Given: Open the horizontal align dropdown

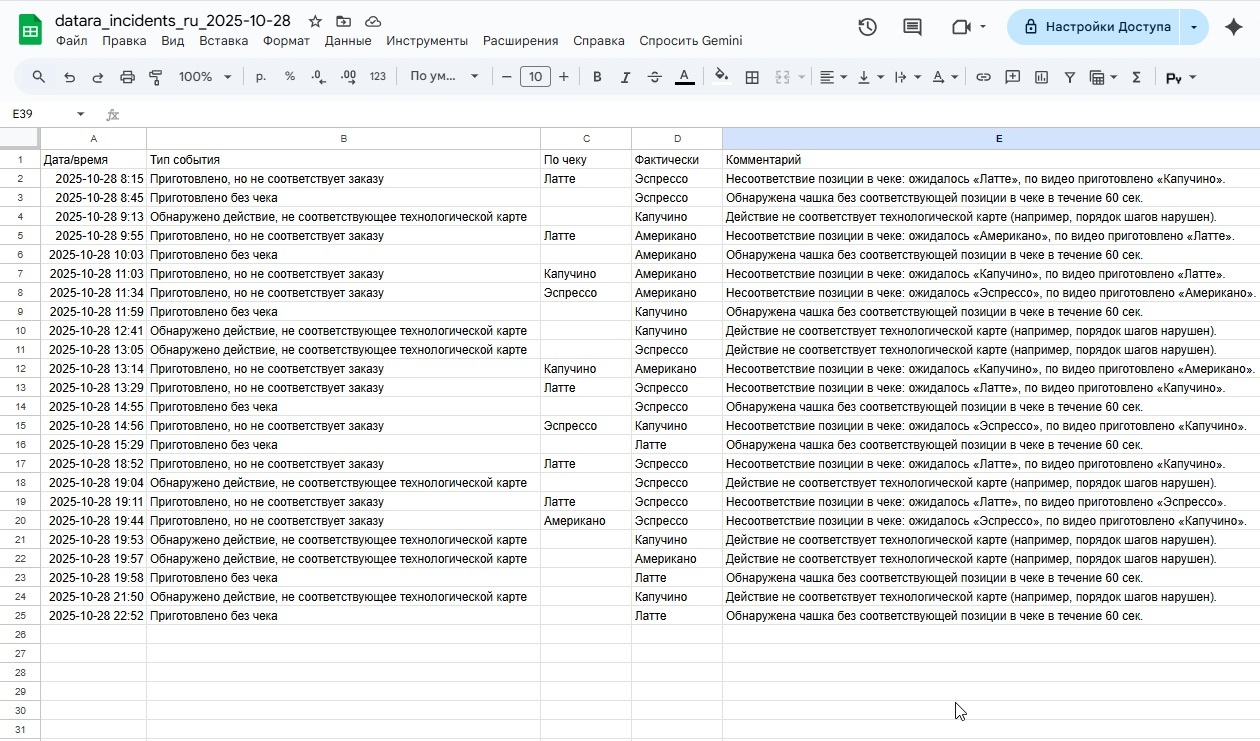Looking at the screenshot, I should click(833, 77).
